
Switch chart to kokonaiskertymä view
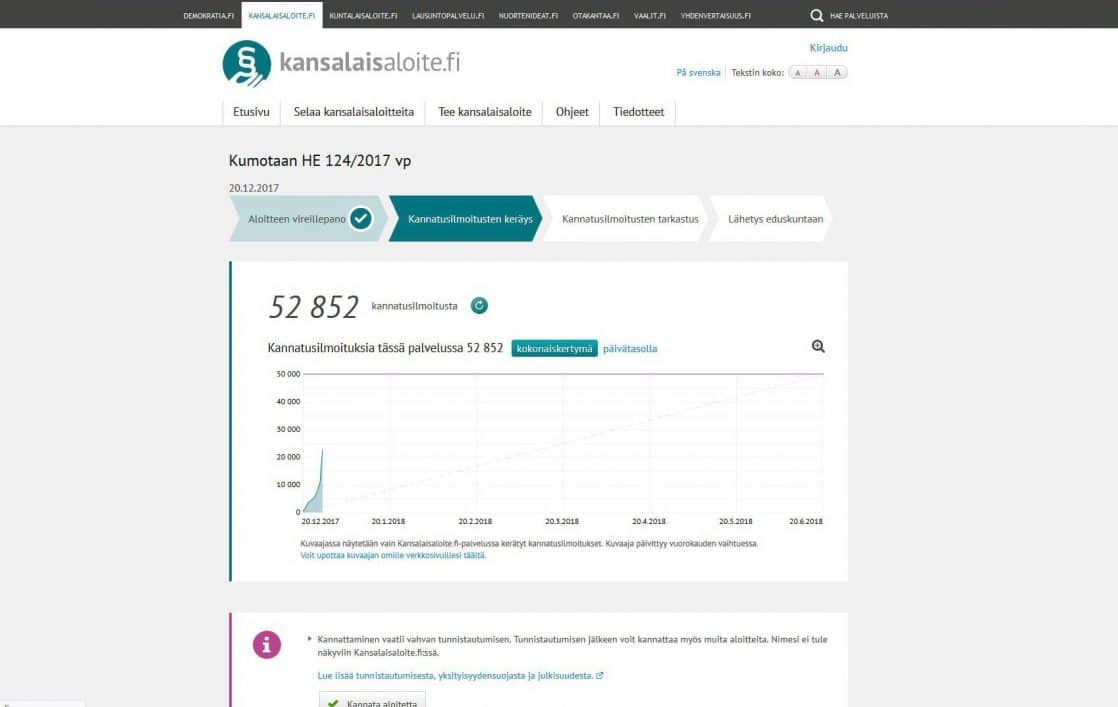[x=554, y=349]
